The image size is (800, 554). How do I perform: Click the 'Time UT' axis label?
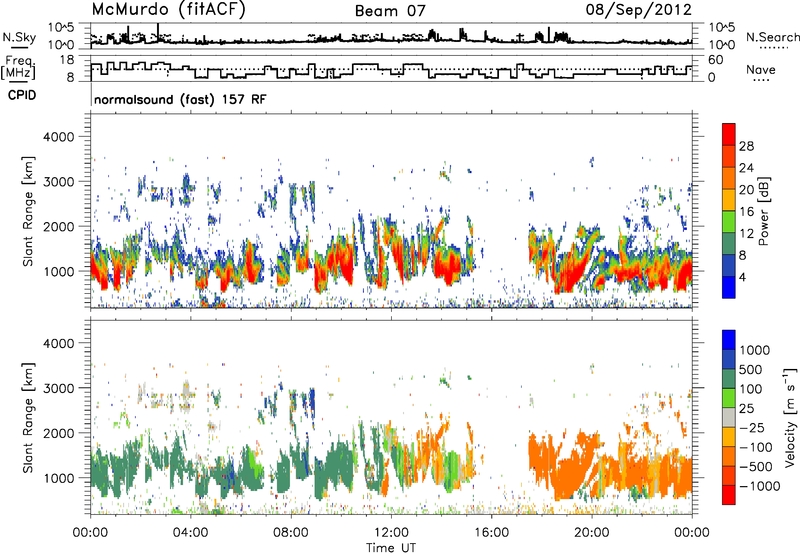[x=391, y=548]
